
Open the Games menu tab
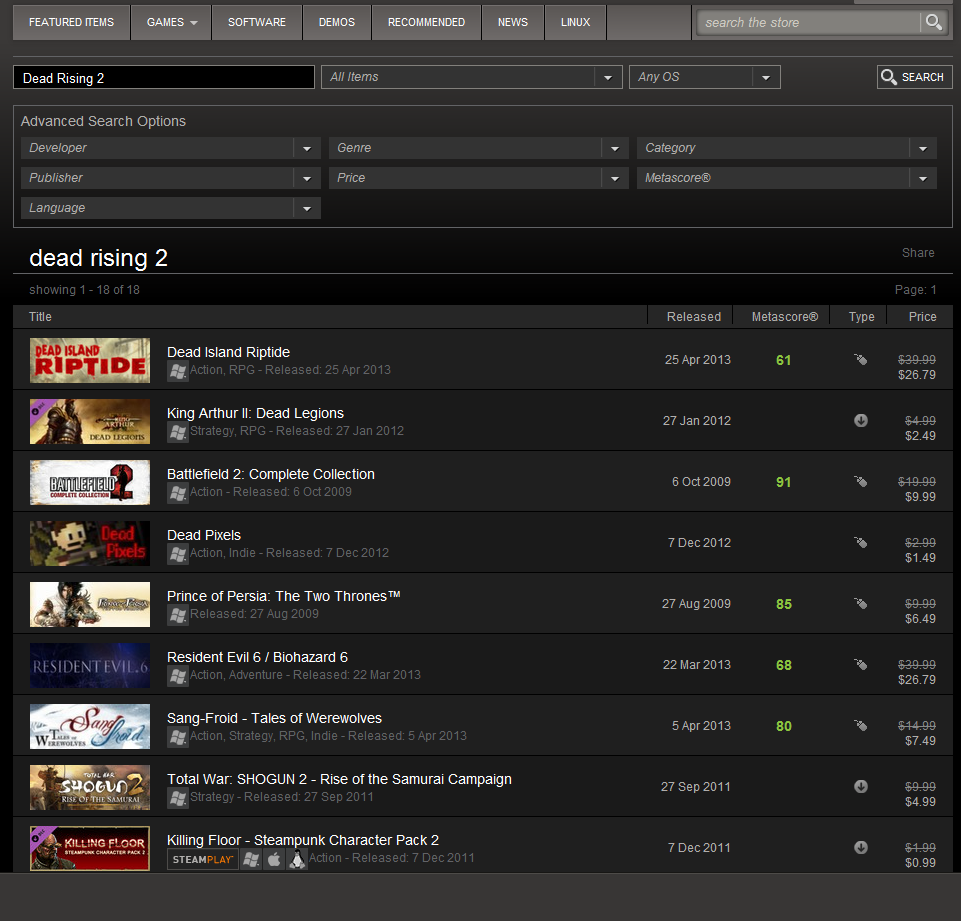pyautogui.click(x=171, y=22)
